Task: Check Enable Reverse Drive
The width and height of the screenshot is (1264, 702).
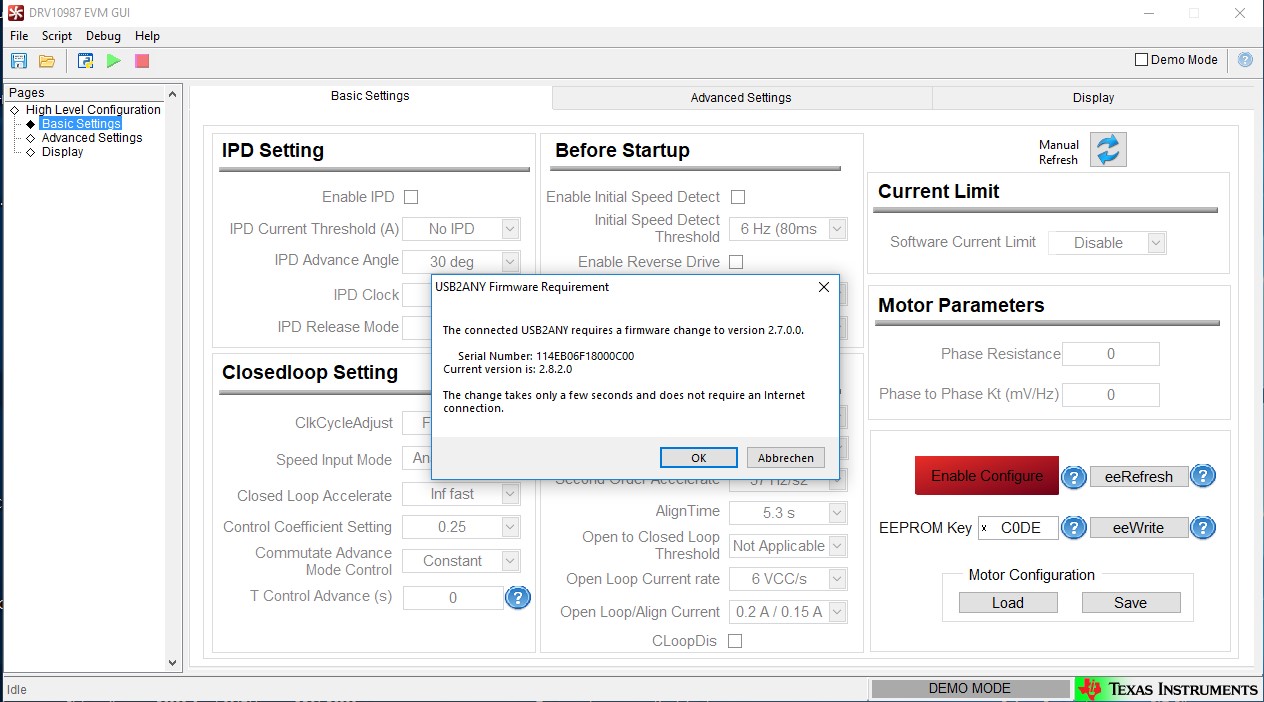Action: (736, 262)
